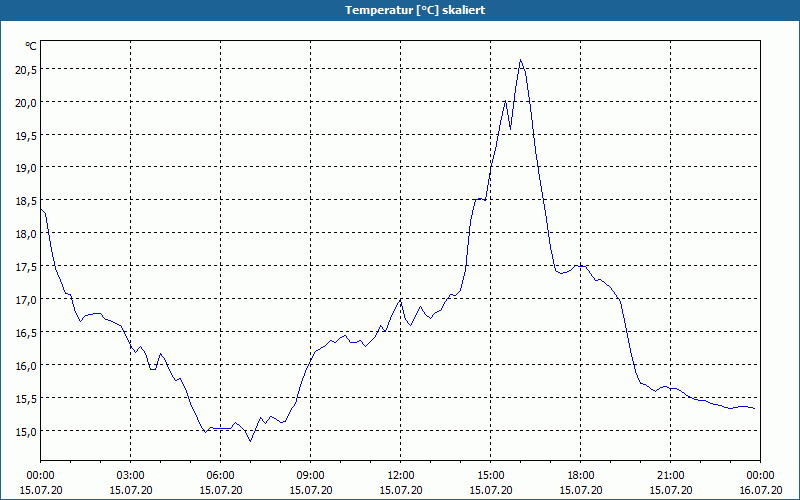Screen dimensions: 800x500
Task: Click the 06:00 time label
Action: click(x=220, y=476)
